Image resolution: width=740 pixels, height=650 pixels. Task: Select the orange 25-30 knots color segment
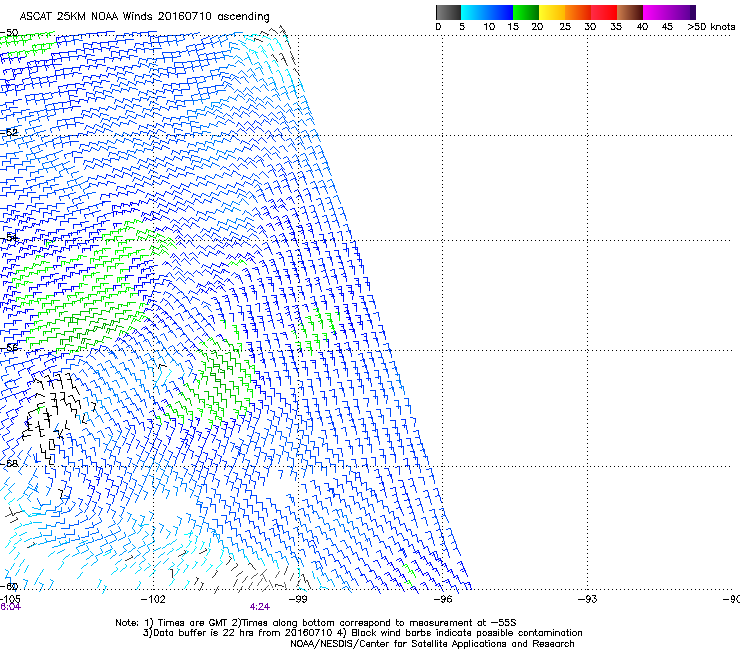578,12
